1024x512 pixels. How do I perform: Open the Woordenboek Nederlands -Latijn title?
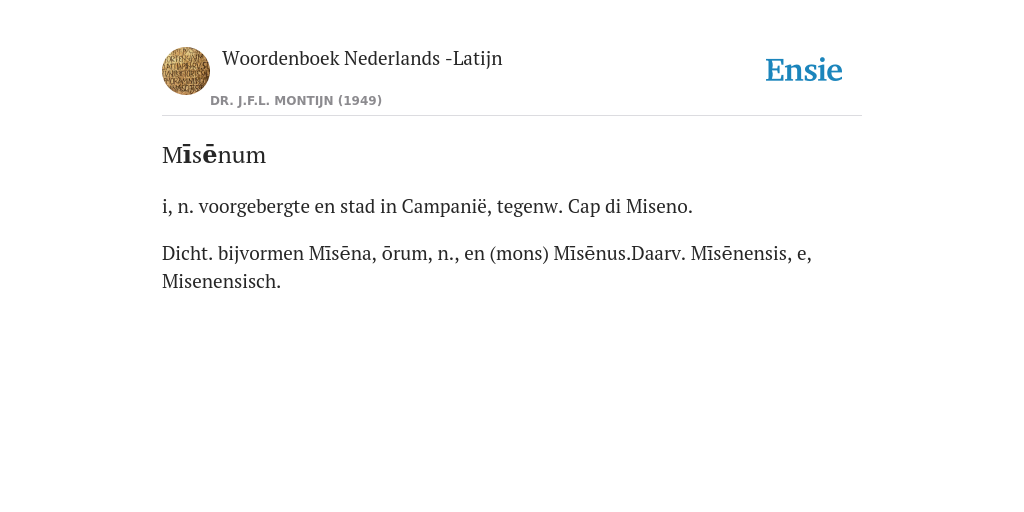pos(362,58)
